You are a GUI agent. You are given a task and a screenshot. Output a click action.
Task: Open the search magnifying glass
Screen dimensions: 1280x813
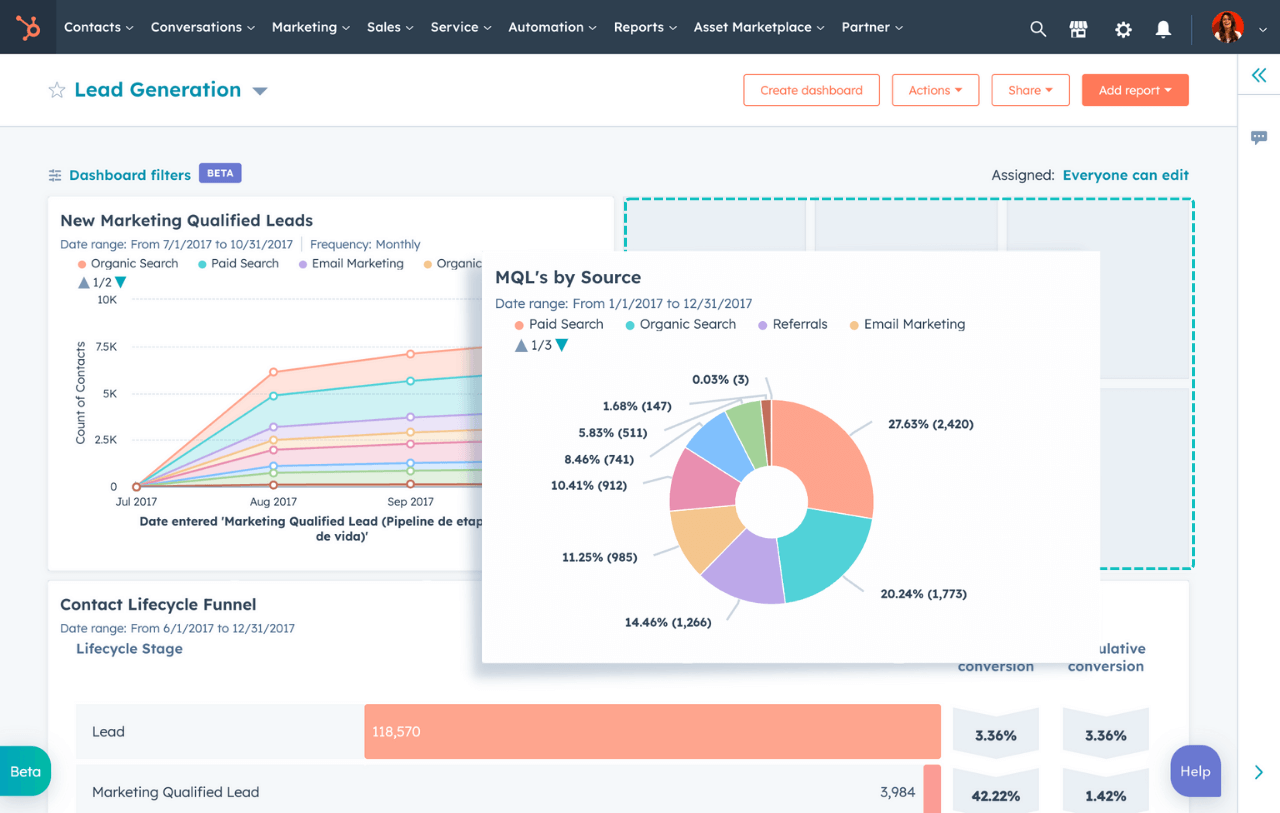pos(1038,28)
